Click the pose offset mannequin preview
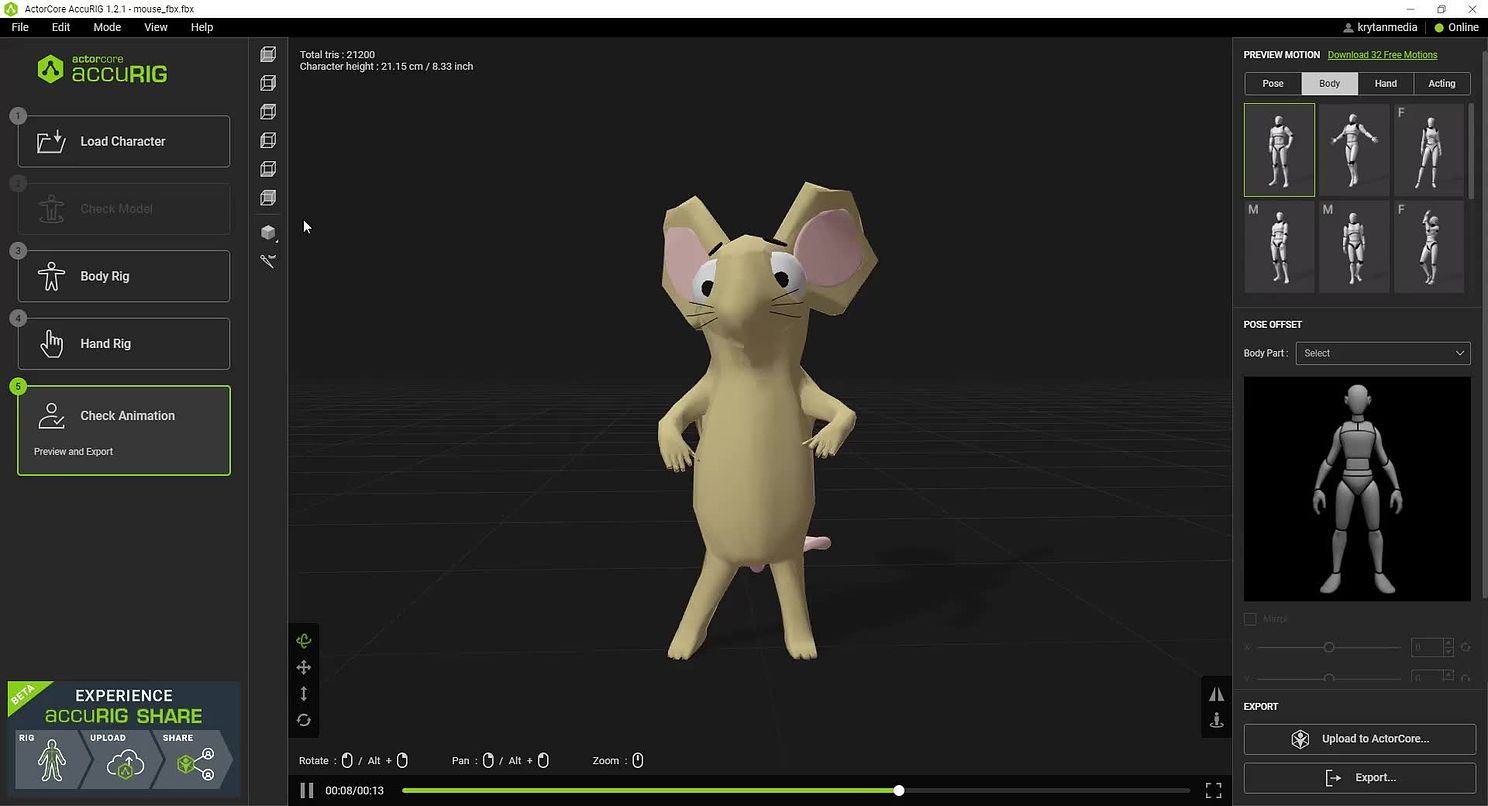This screenshot has height=806, width=1488. pos(1357,489)
